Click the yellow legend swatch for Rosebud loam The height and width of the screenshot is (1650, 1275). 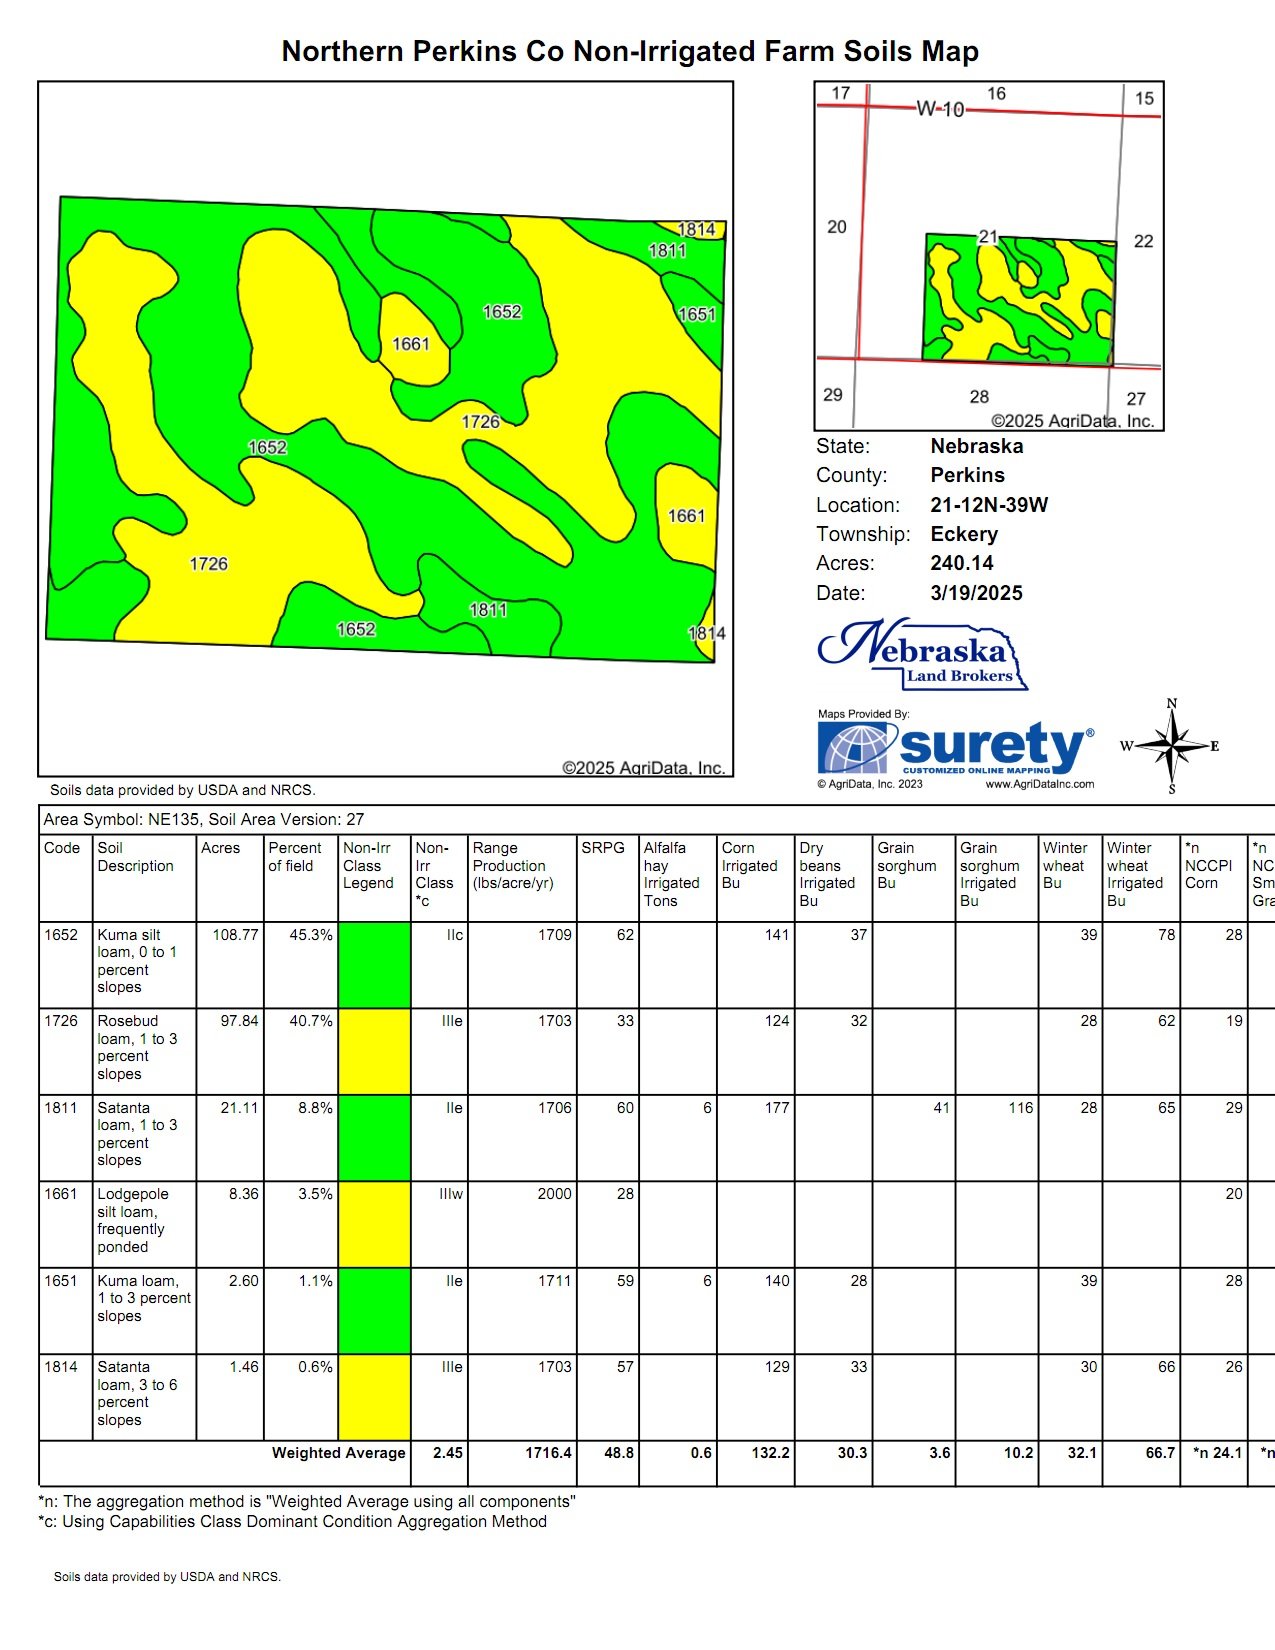click(374, 1051)
